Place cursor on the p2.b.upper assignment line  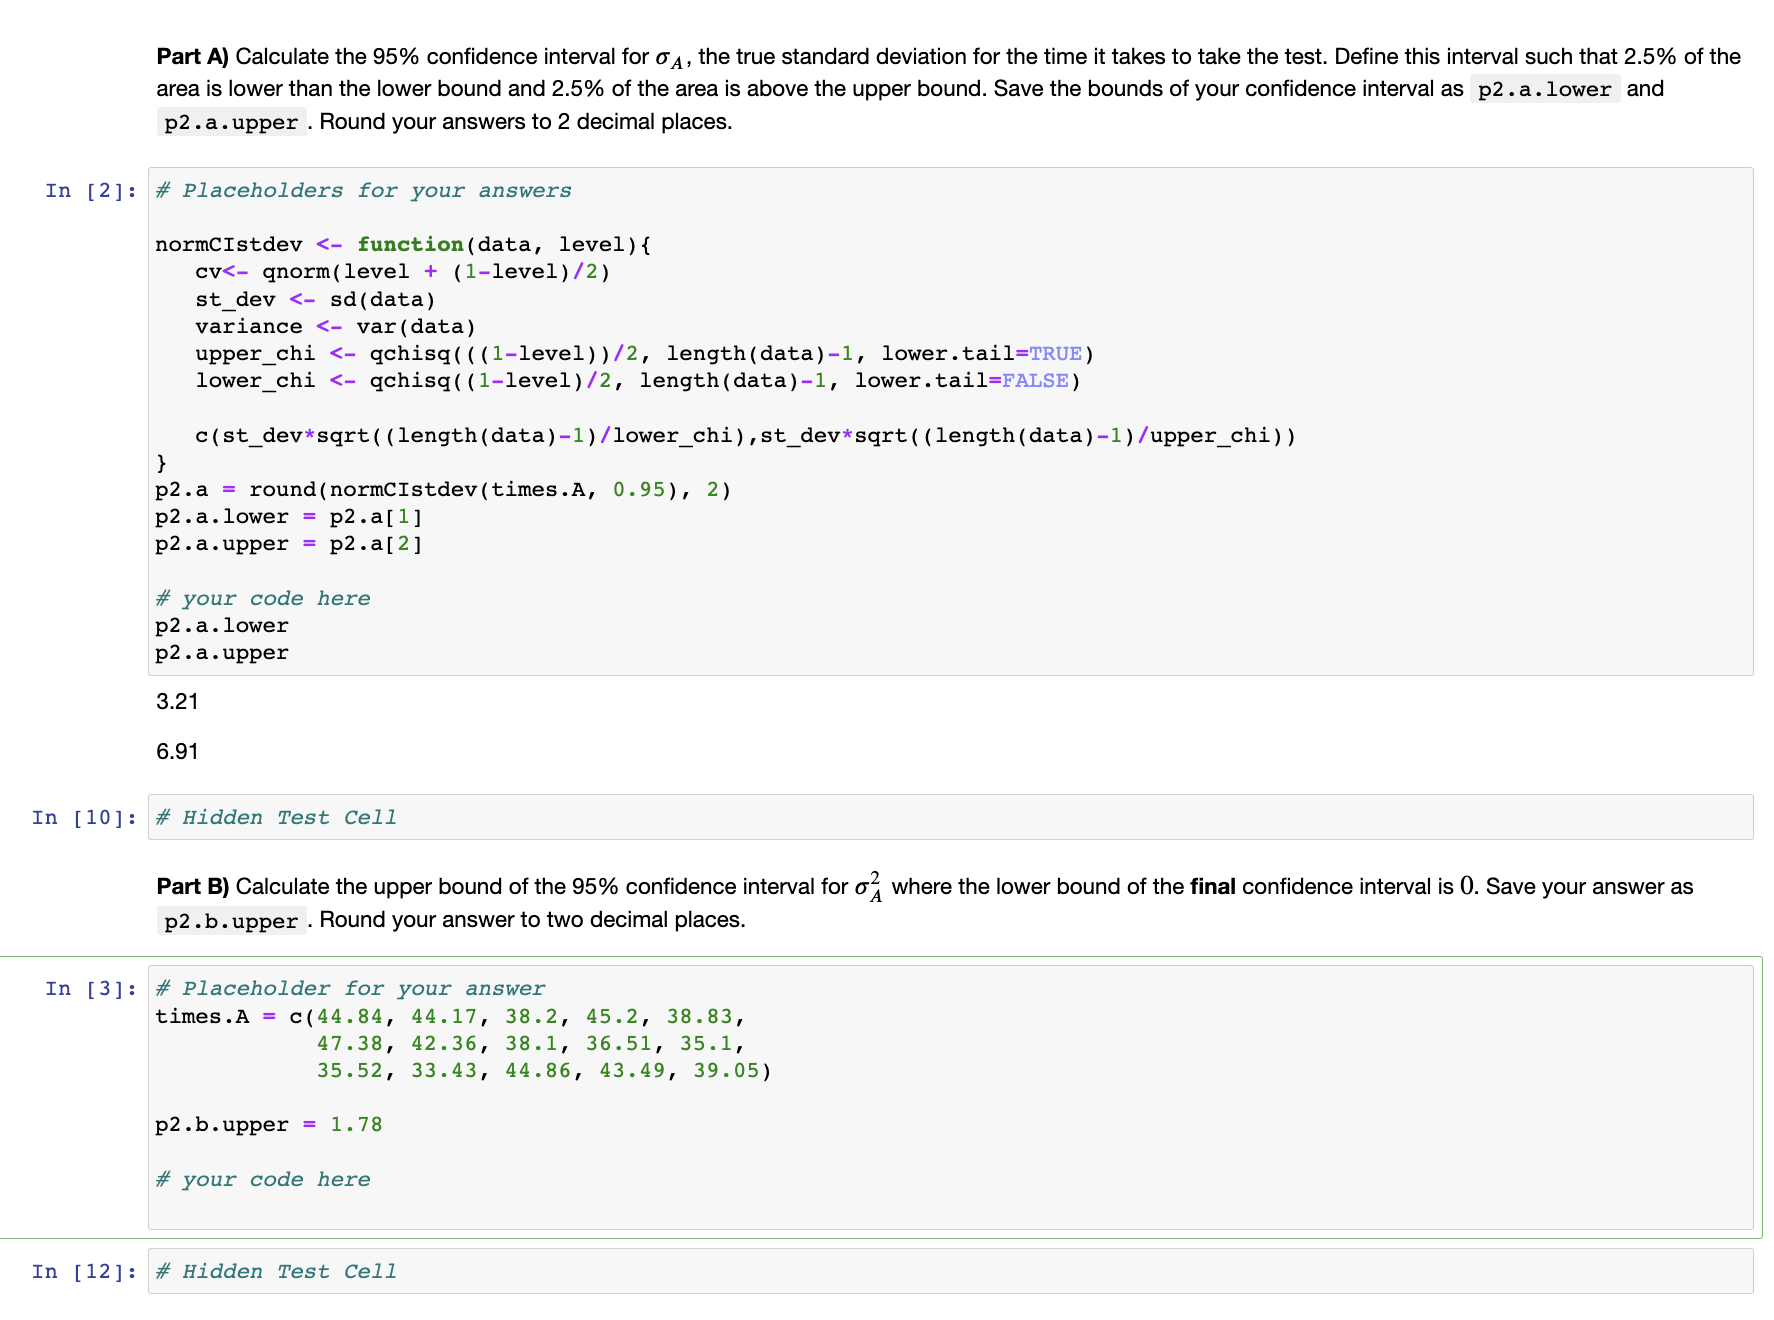268,1124
